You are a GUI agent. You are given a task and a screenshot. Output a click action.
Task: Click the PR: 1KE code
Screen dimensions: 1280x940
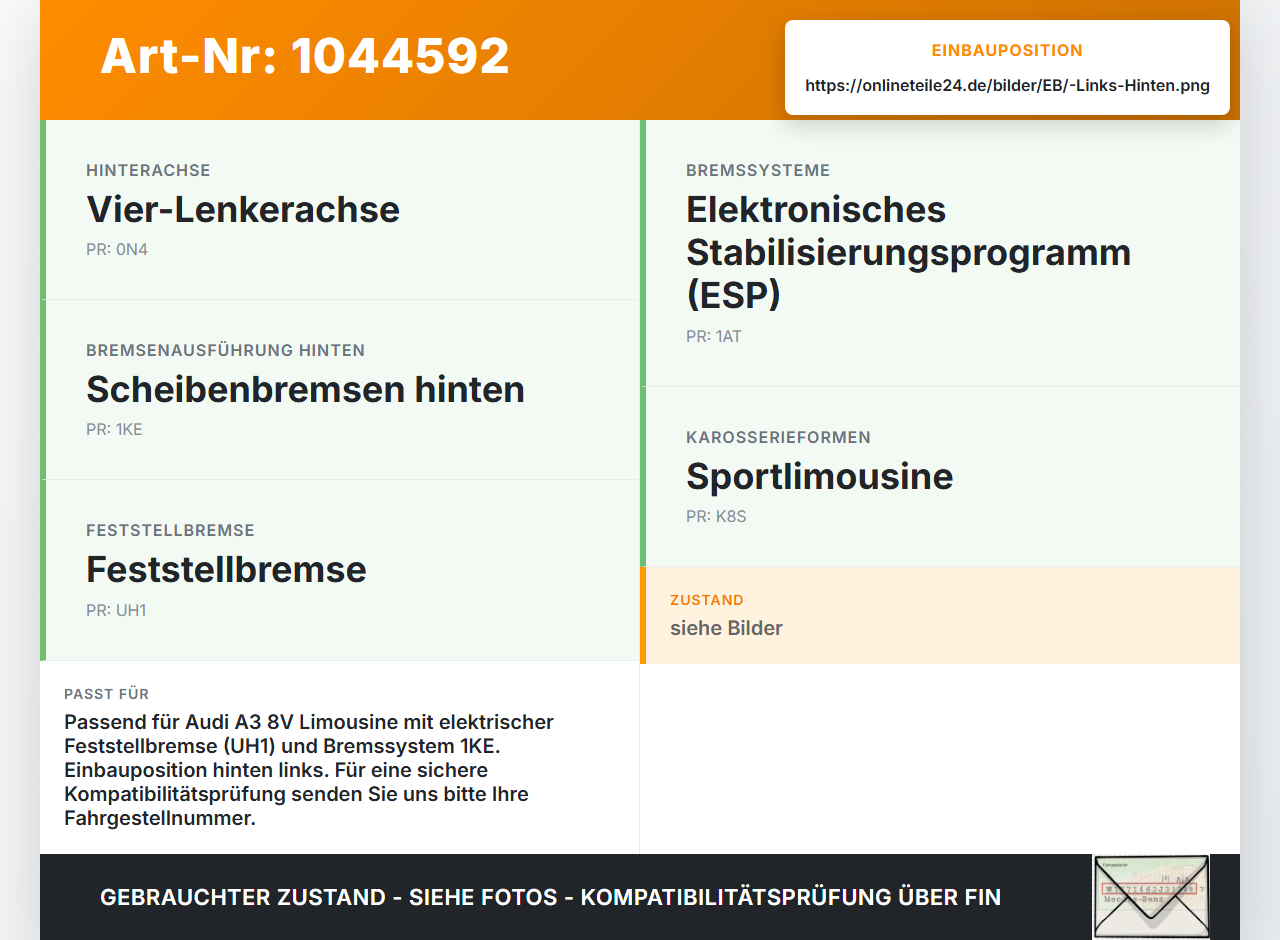(x=114, y=429)
